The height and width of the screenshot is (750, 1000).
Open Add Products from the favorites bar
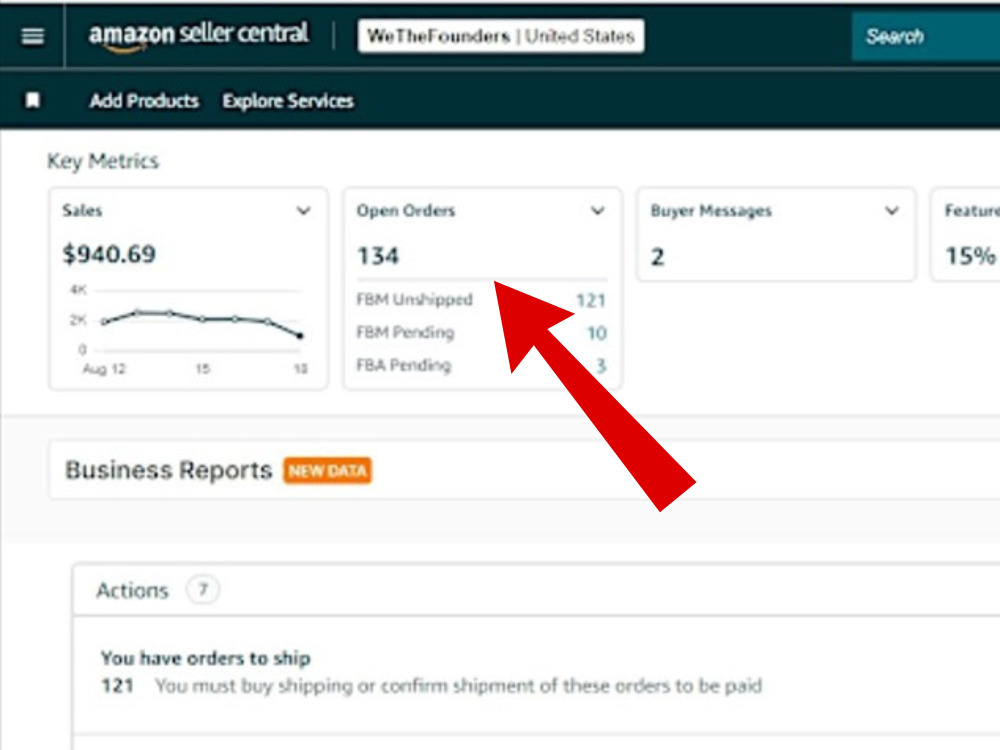(x=144, y=101)
